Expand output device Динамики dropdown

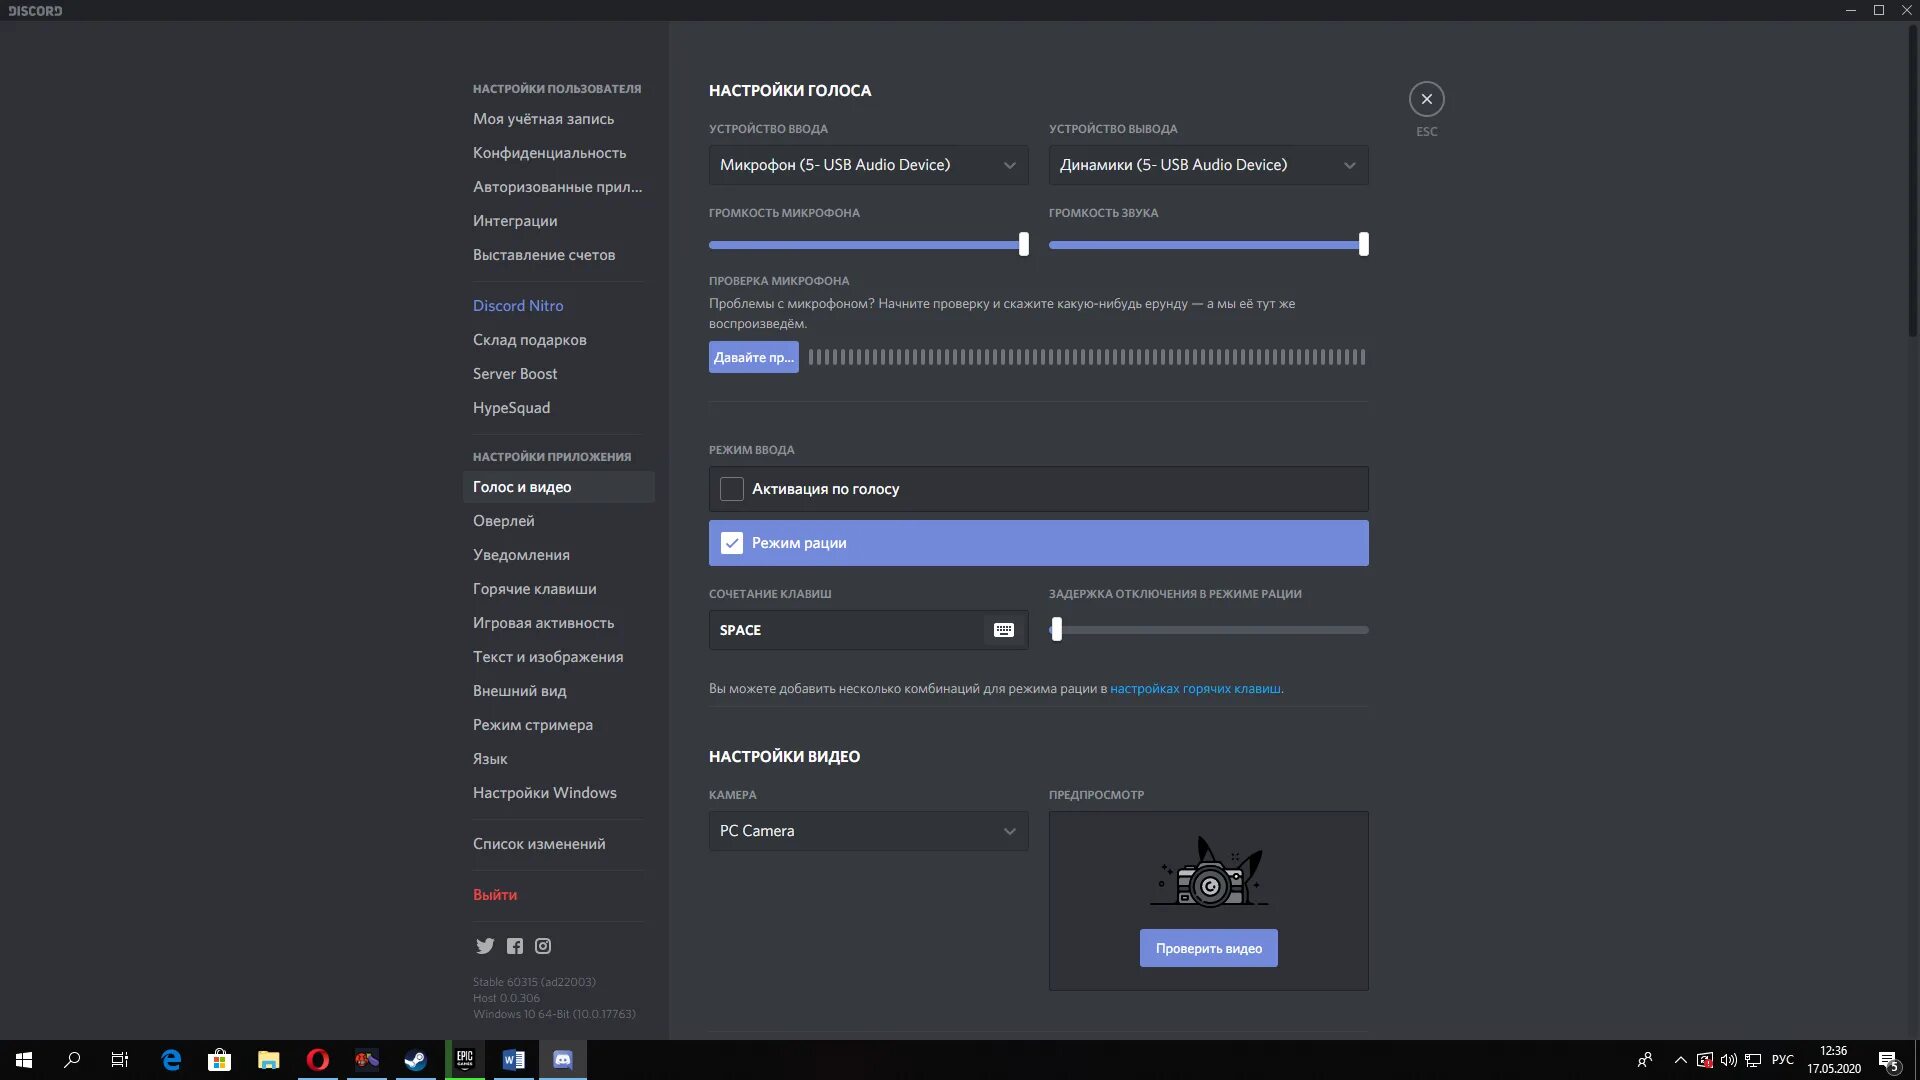[x=1208, y=165]
